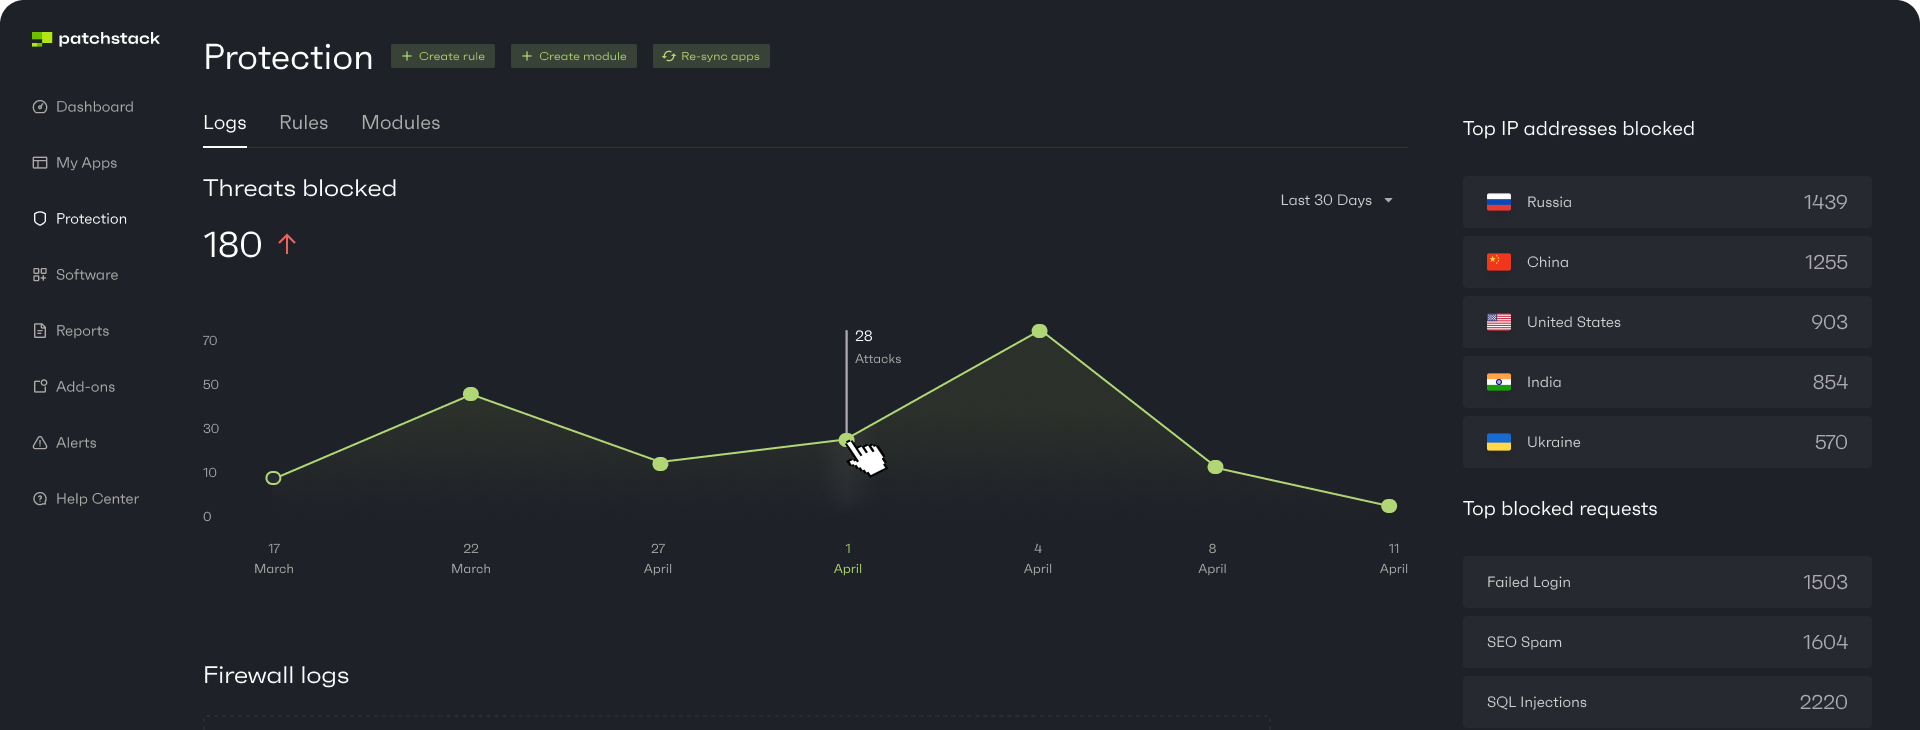The image size is (1920, 730).
Task: Open the Dashboard gauge icon
Action: 40,107
